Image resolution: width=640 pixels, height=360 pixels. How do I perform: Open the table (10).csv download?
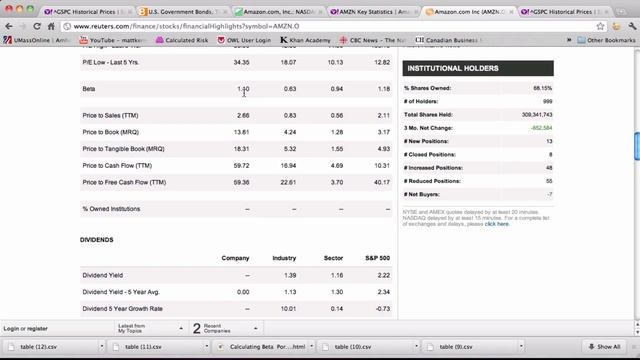(x=364, y=347)
